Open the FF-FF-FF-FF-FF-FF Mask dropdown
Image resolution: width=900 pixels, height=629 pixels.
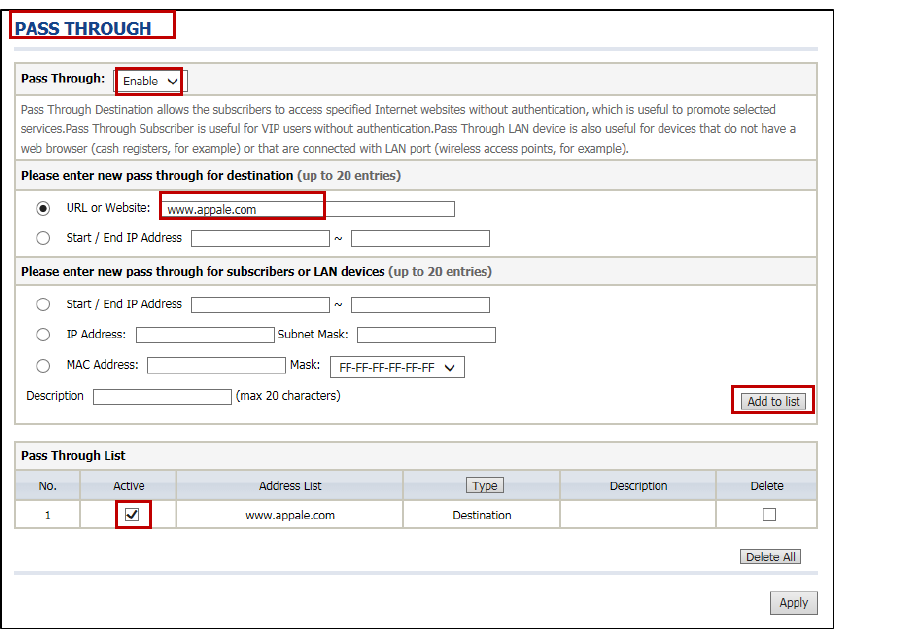[x=397, y=367]
